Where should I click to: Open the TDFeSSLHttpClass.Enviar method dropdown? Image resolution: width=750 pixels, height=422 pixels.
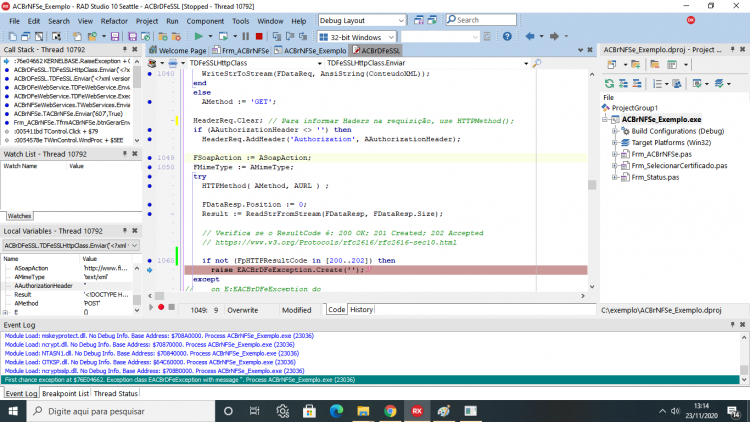pyautogui.click(x=526, y=63)
